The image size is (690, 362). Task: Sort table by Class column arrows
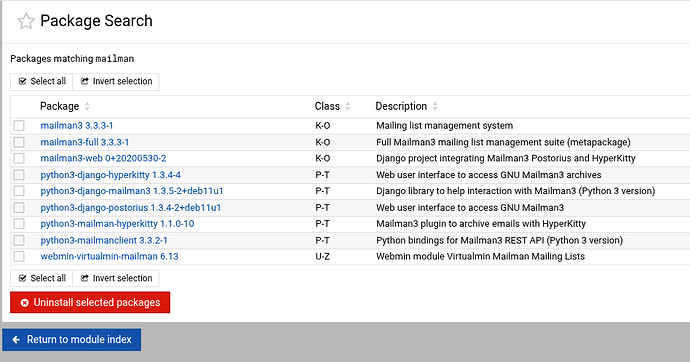point(348,106)
